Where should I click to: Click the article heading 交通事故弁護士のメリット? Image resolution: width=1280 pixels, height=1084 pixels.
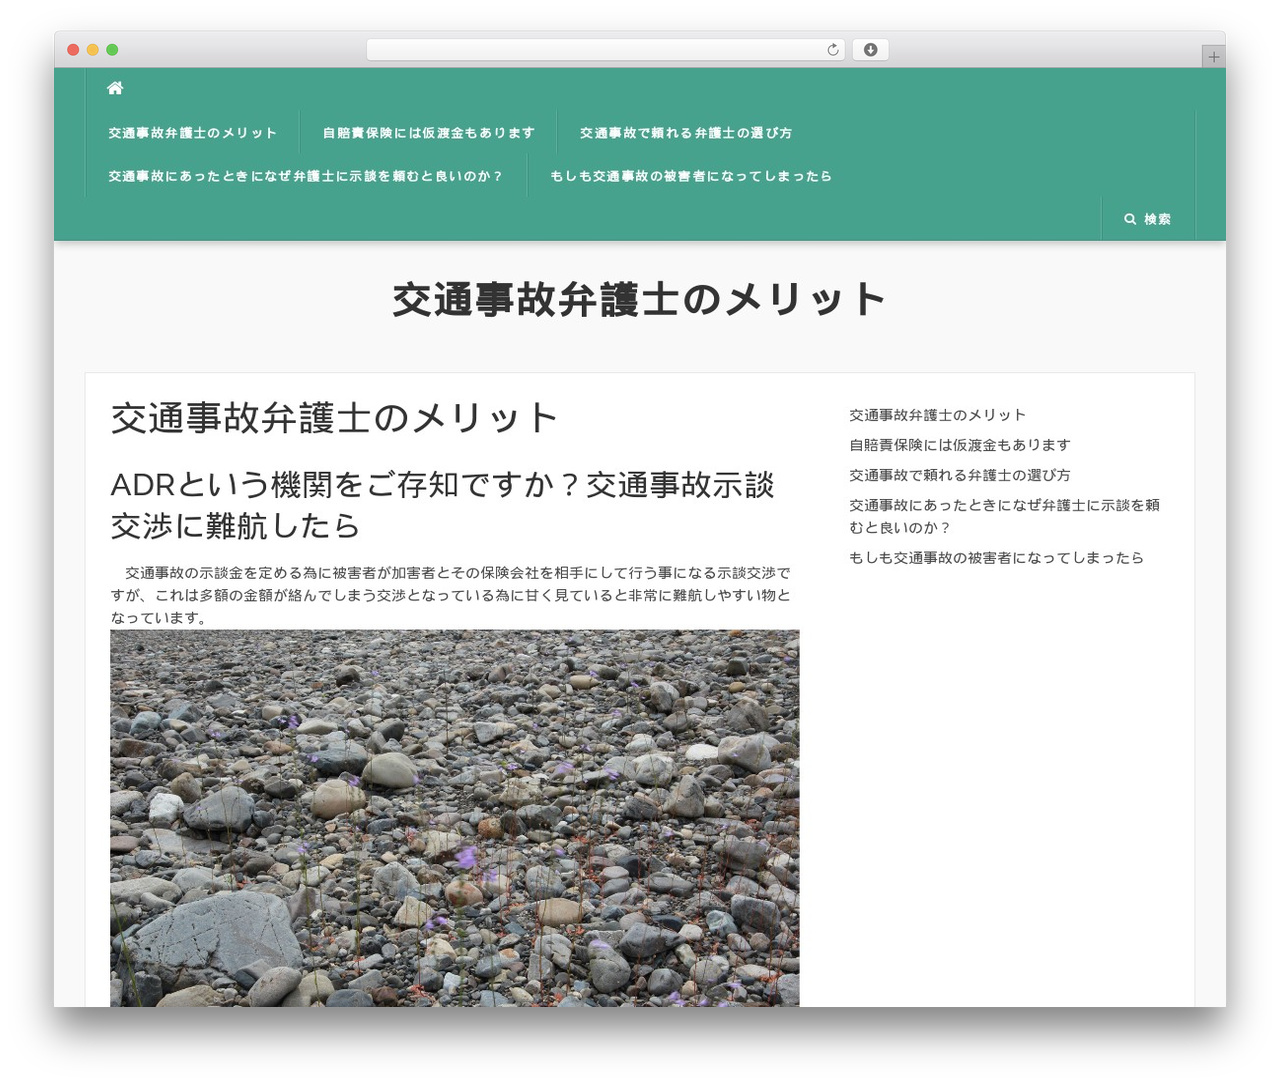[x=334, y=418]
